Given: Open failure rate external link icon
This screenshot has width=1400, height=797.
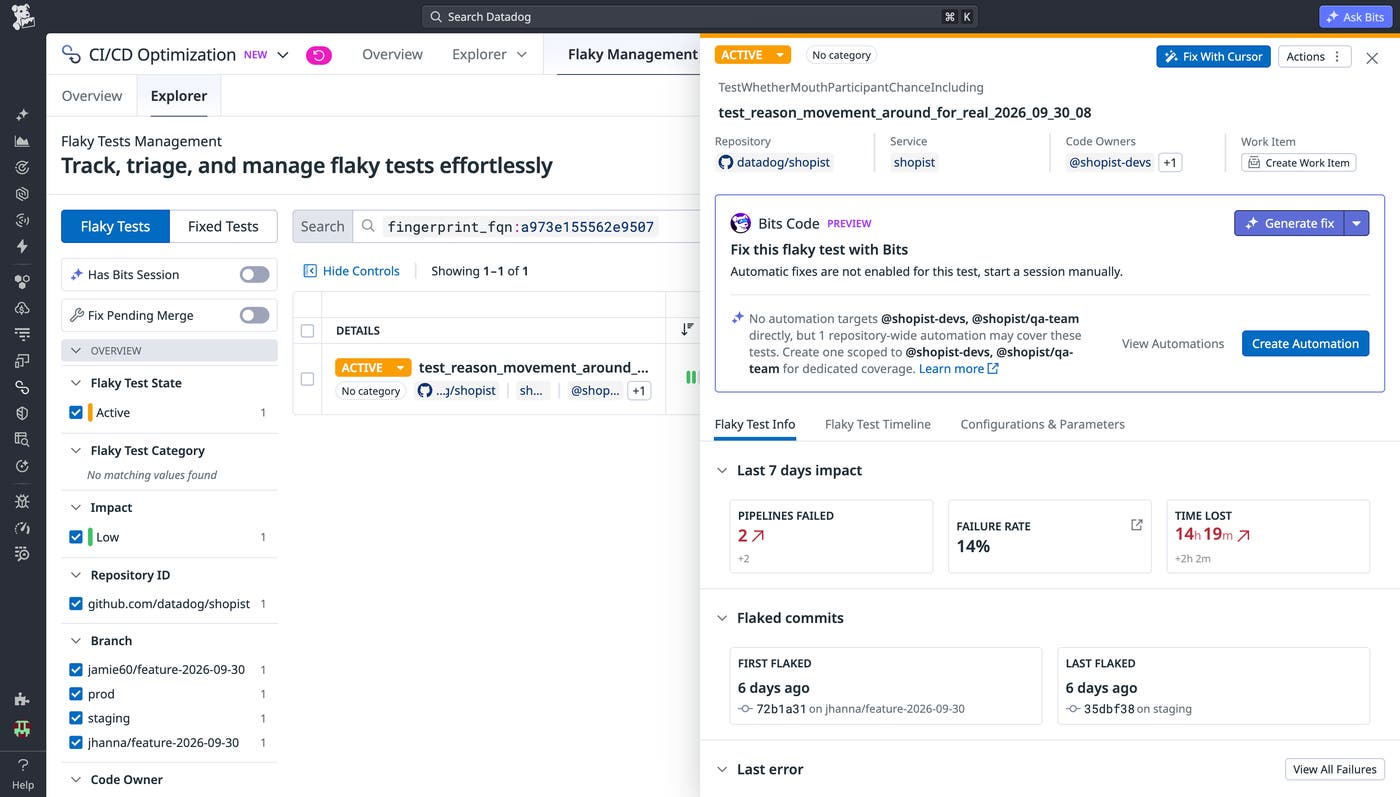Looking at the screenshot, I should (1136, 525).
